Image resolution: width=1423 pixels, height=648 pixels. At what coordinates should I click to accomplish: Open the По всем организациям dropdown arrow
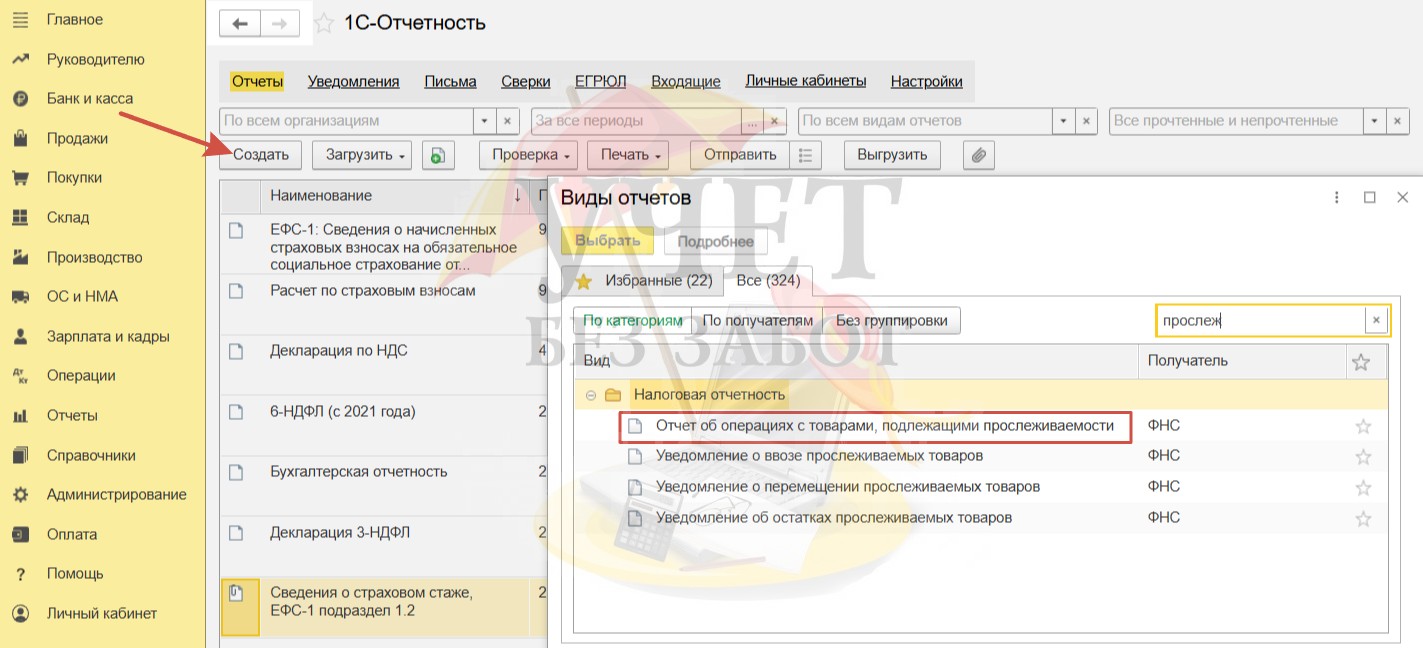coord(484,121)
